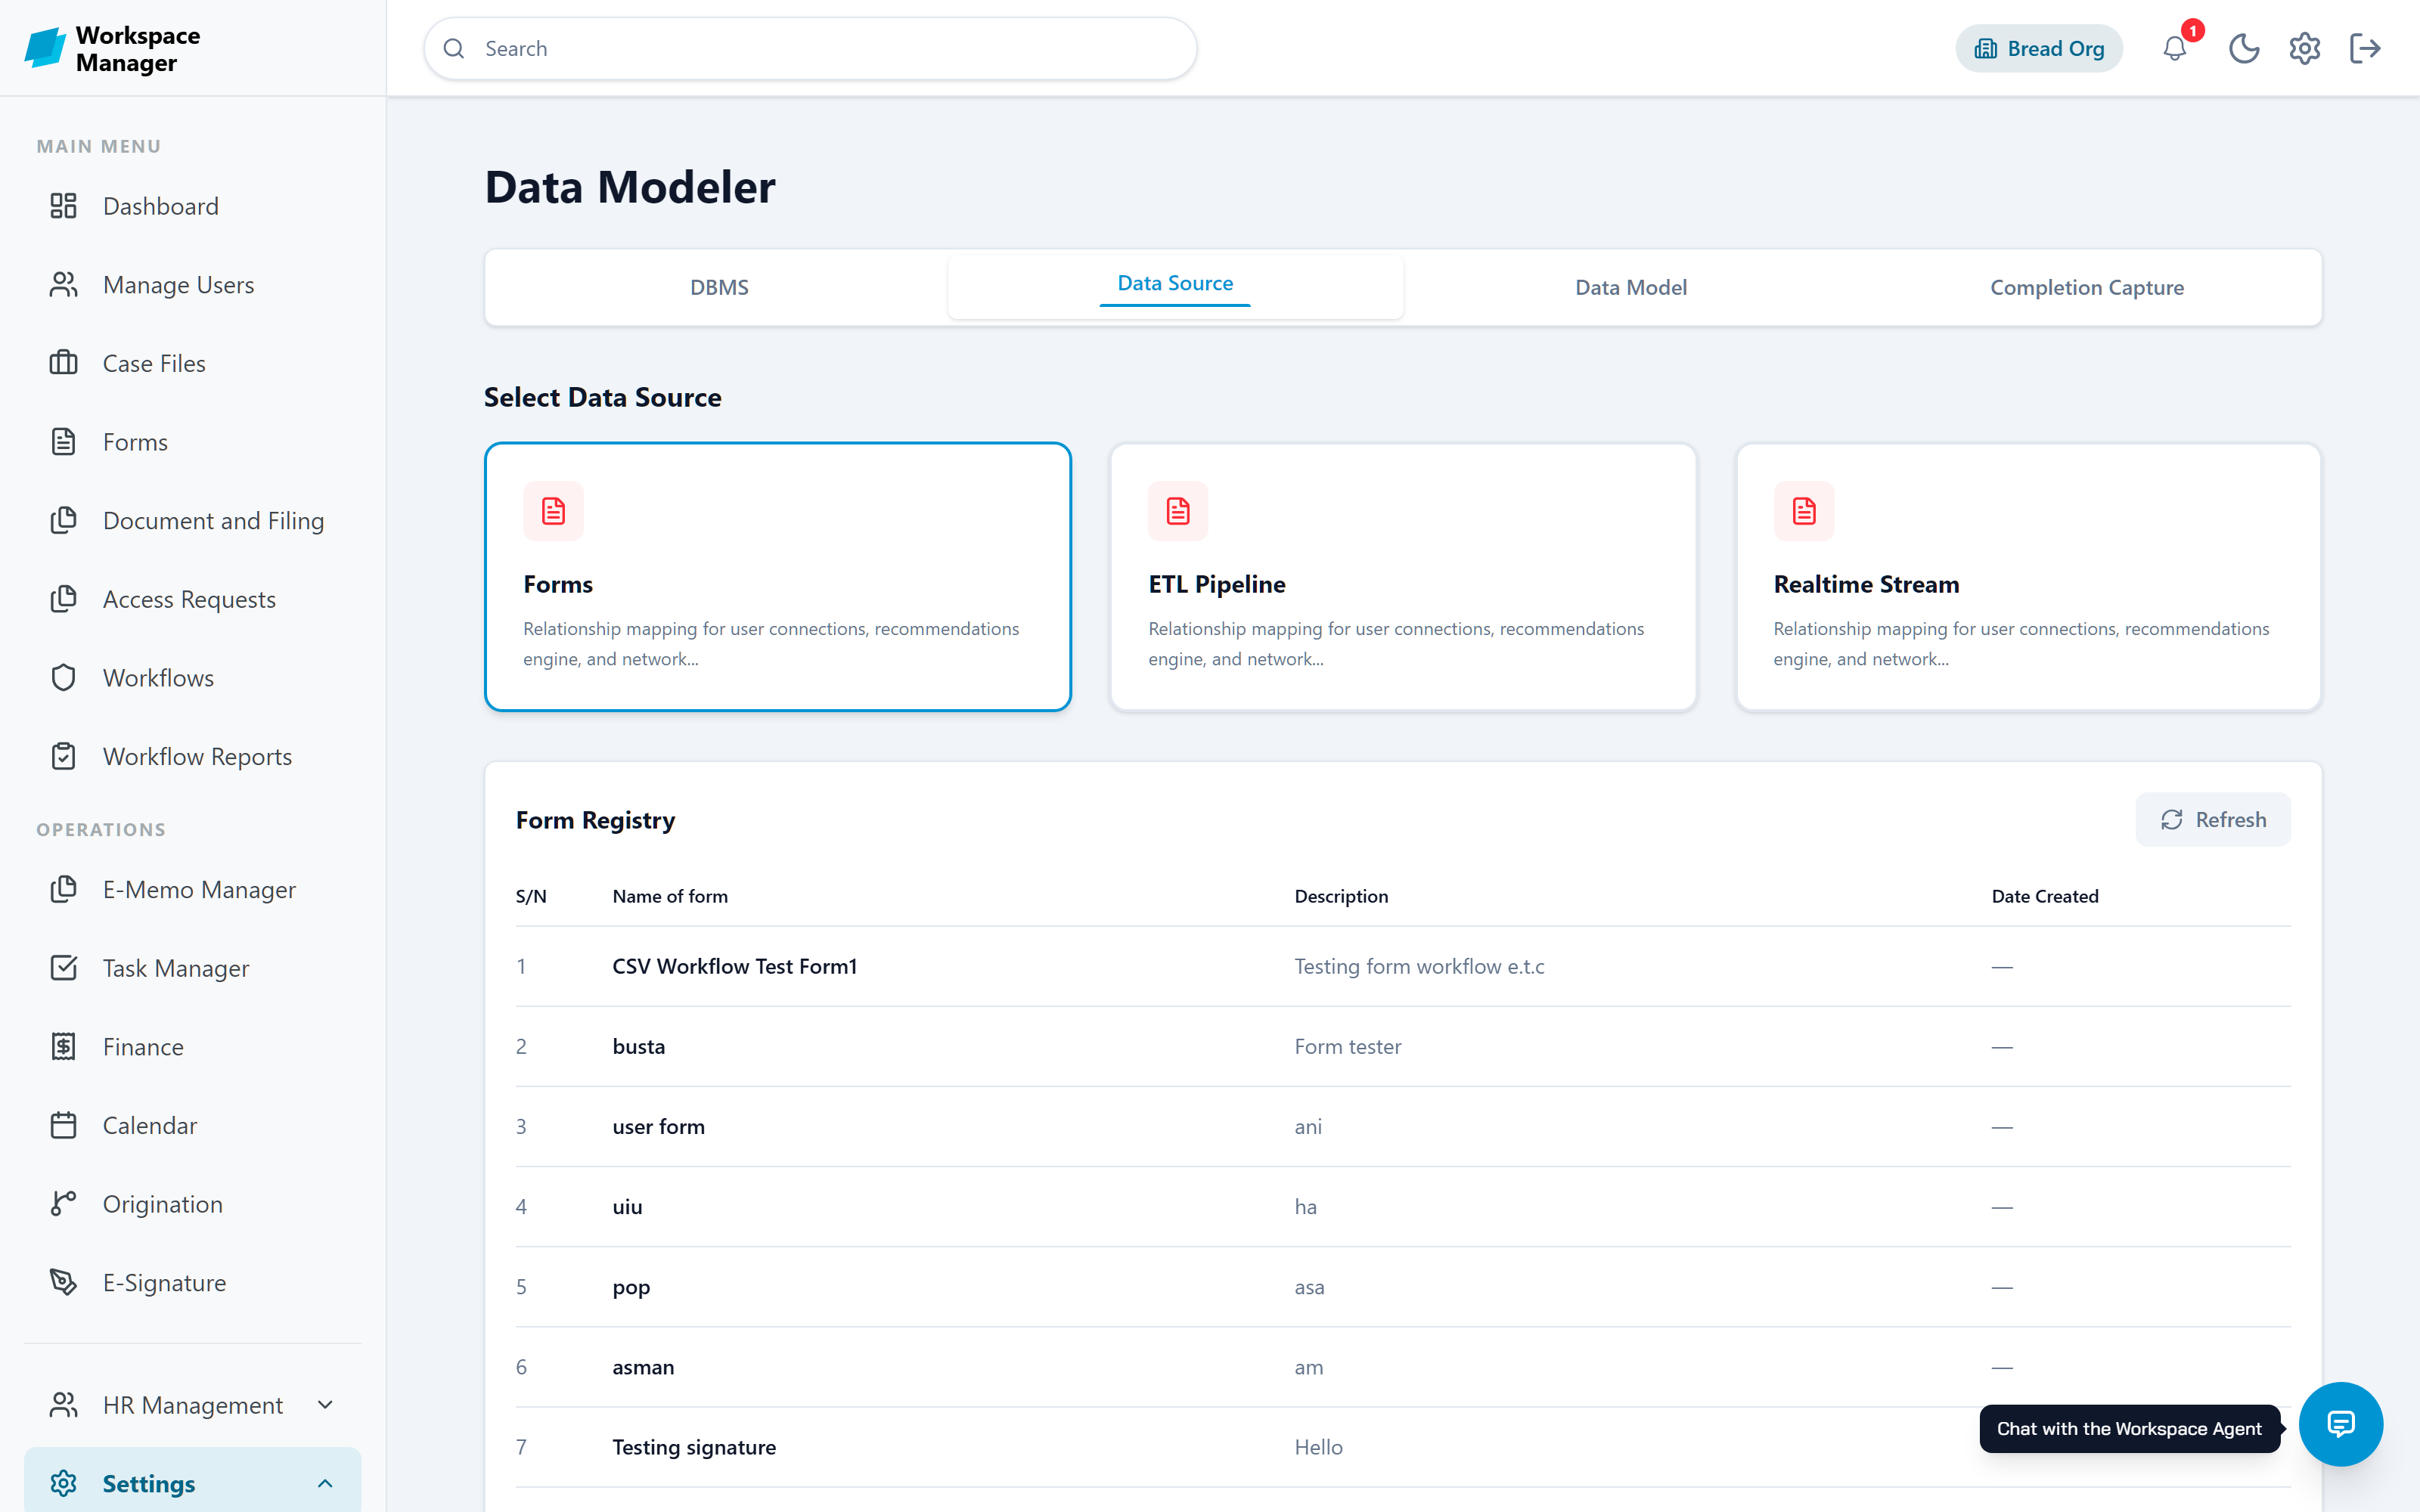Select the ETL Pipeline data source card

(x=1403, y=576)
